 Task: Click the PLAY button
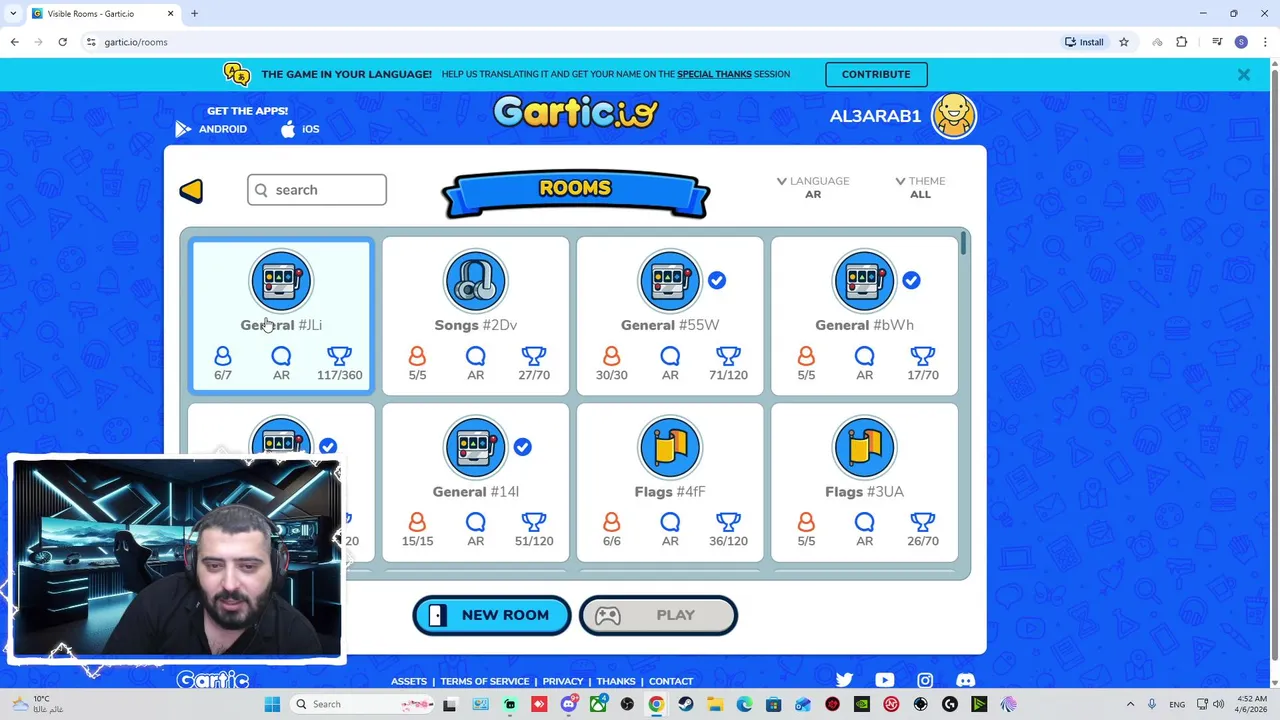[658, 615]
